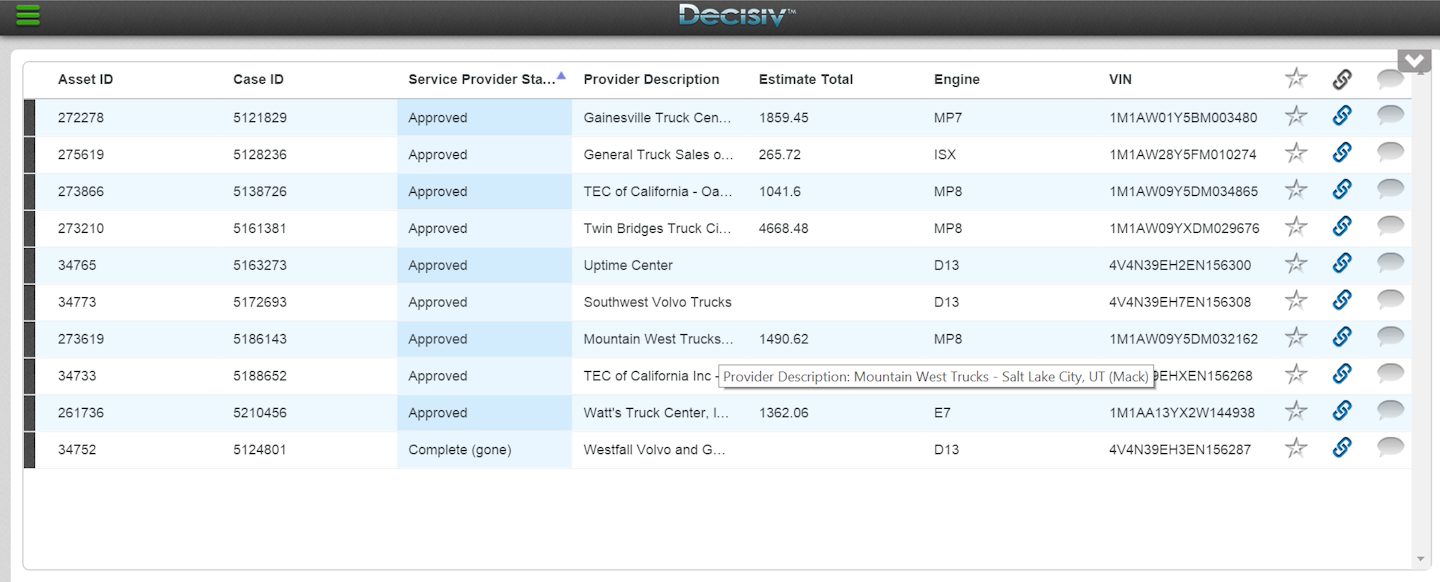Screen dimensions: 1440x582
Task: Sort by Service Provider Status column
Action: pyautogui.click(x=481, y=80)
